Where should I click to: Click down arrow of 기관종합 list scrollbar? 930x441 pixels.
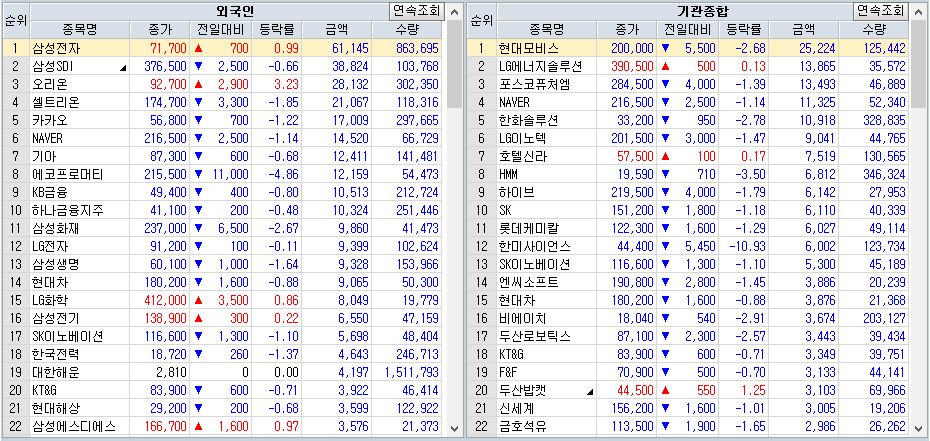(x=917, y=428)
